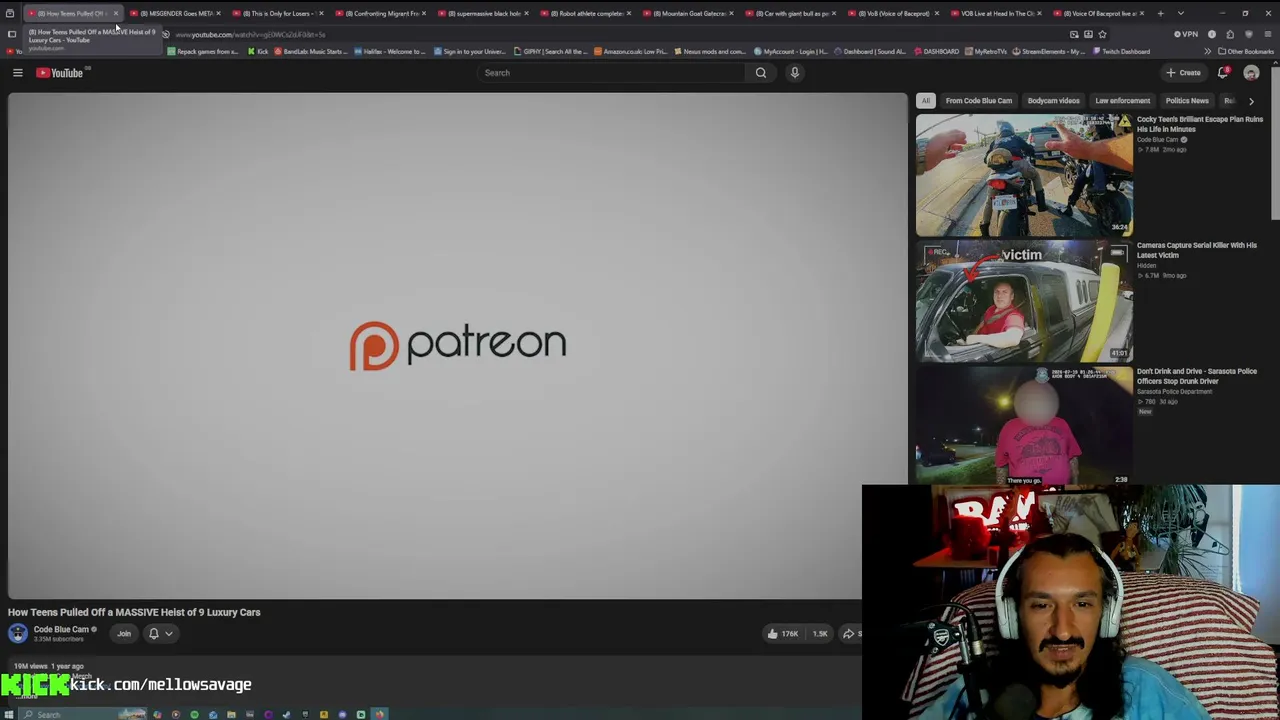This screenshot has width=1280, height=720.
Task: Show more bookmarks with the double chevron
Action: click(1207, 51)
